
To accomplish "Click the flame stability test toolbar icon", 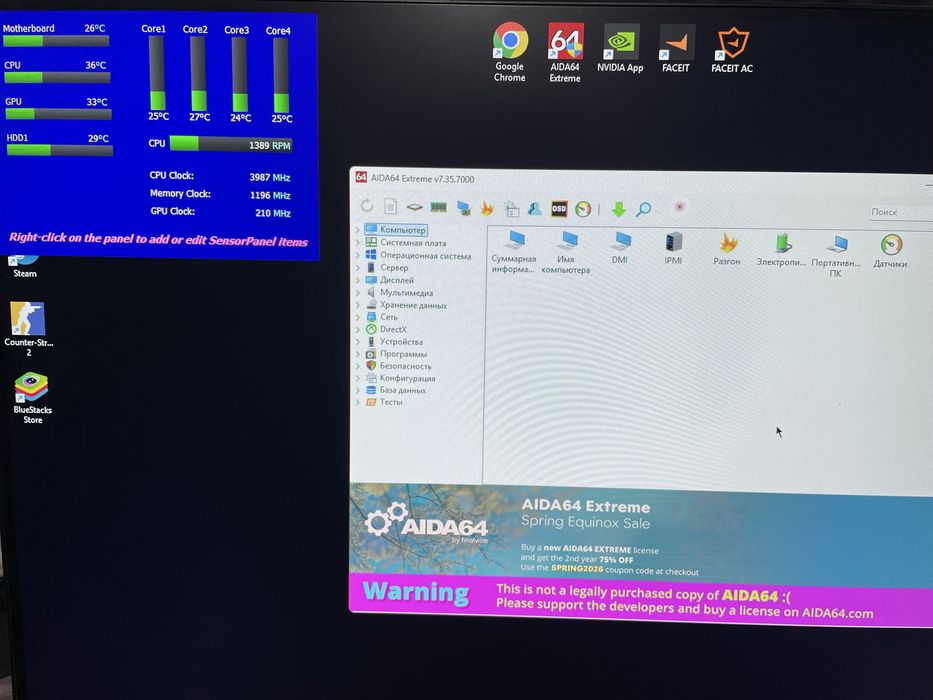I will click(x=487, y=208).
